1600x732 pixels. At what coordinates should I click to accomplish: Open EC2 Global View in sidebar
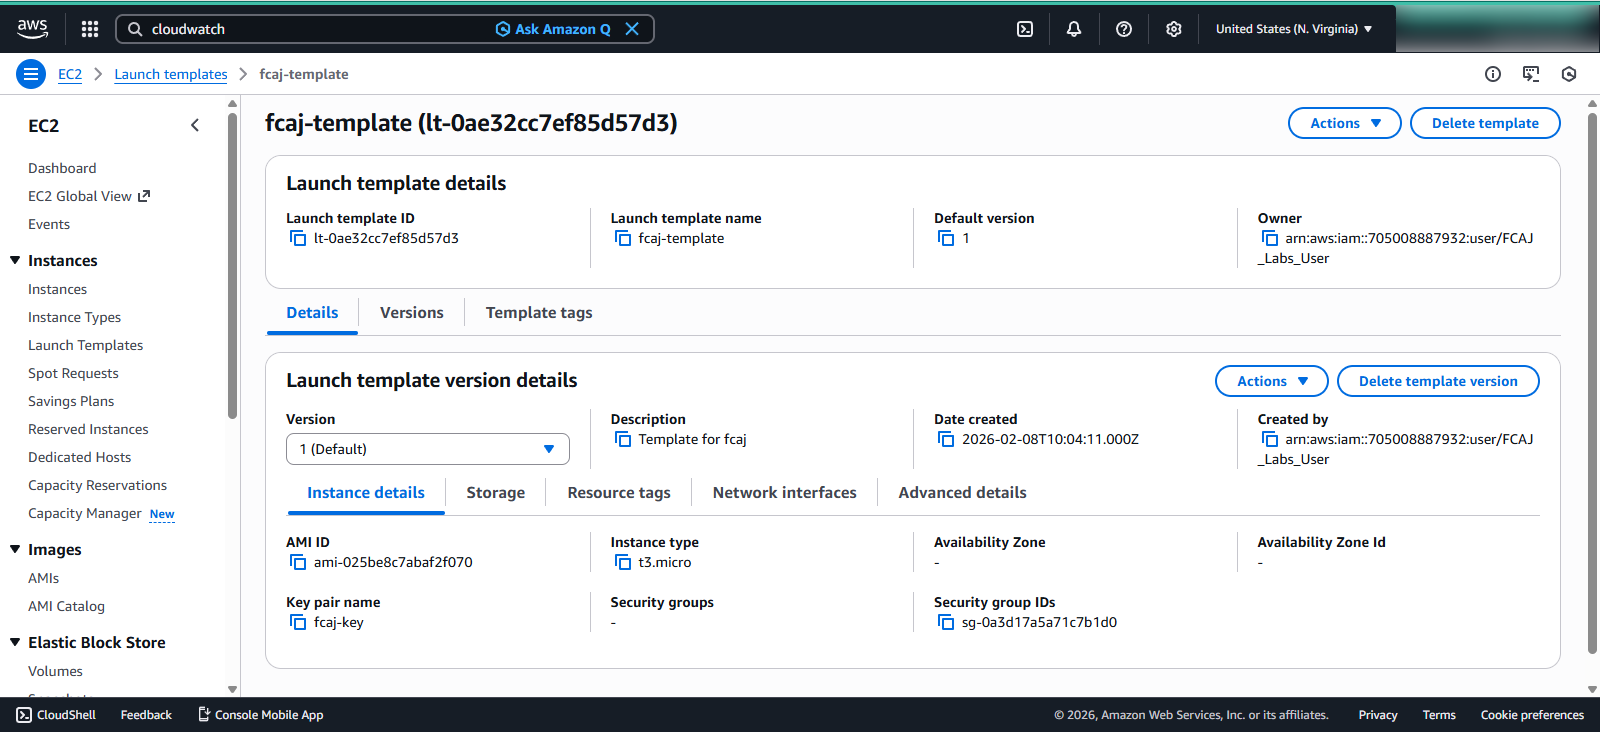click(x=89, y=196)
